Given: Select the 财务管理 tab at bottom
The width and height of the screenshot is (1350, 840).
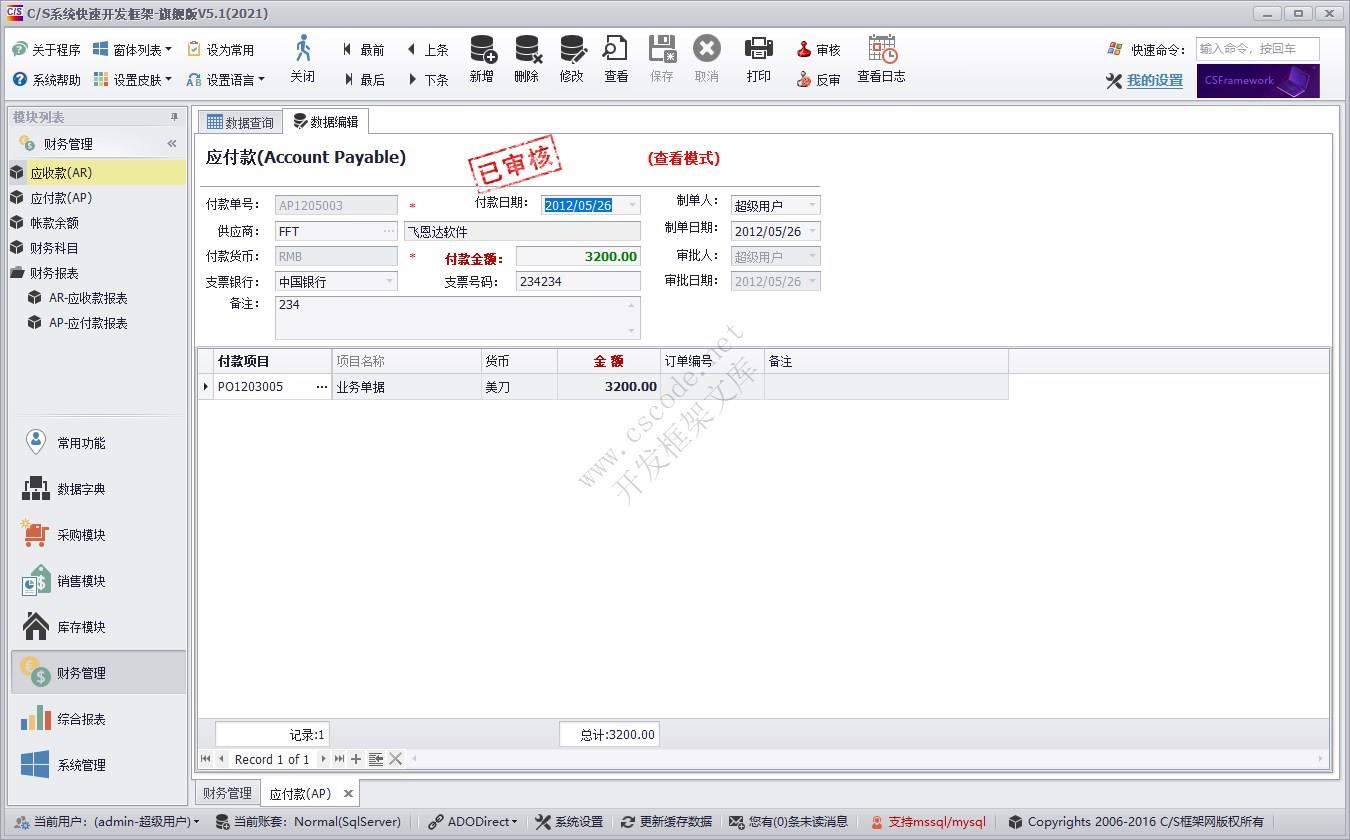Looking at the screenshot, I should click(226, 792).
